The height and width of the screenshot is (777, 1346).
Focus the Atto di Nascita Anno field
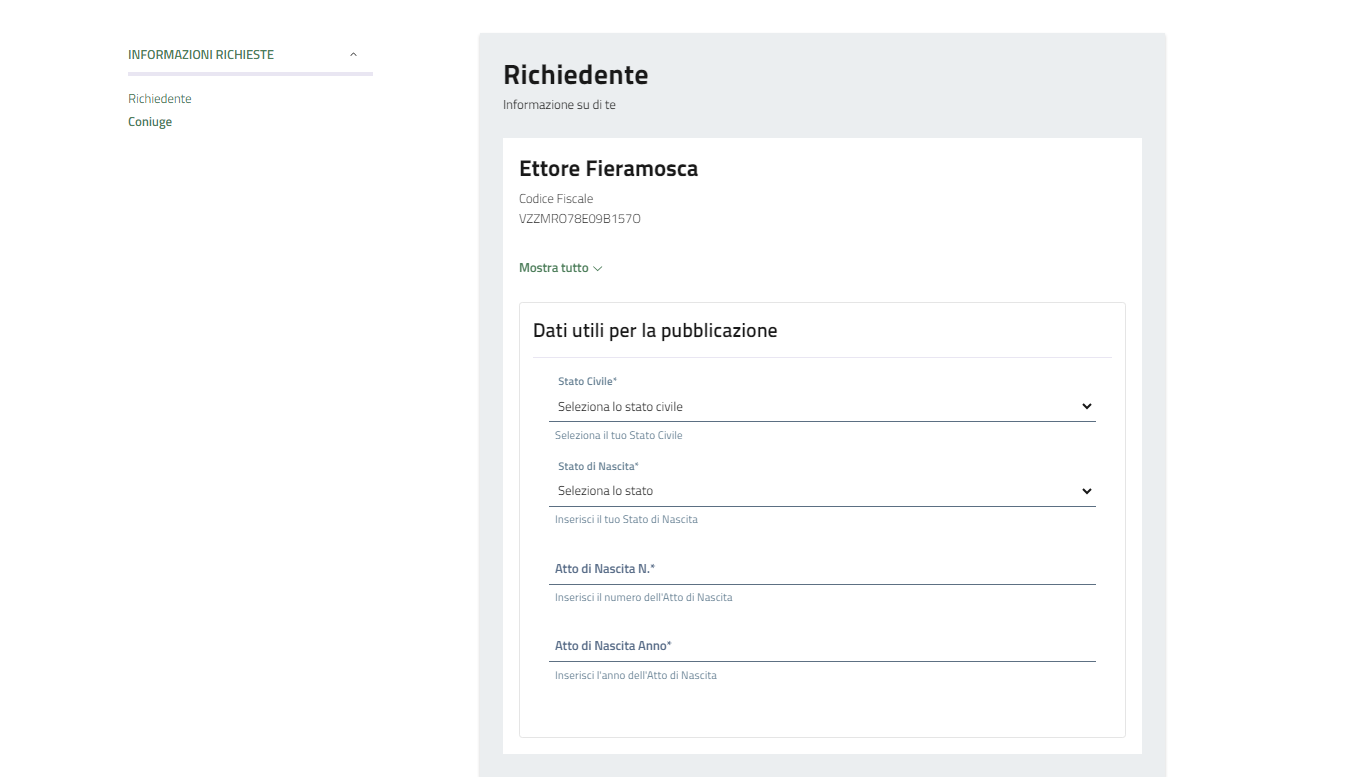click(x=822, y=646)
